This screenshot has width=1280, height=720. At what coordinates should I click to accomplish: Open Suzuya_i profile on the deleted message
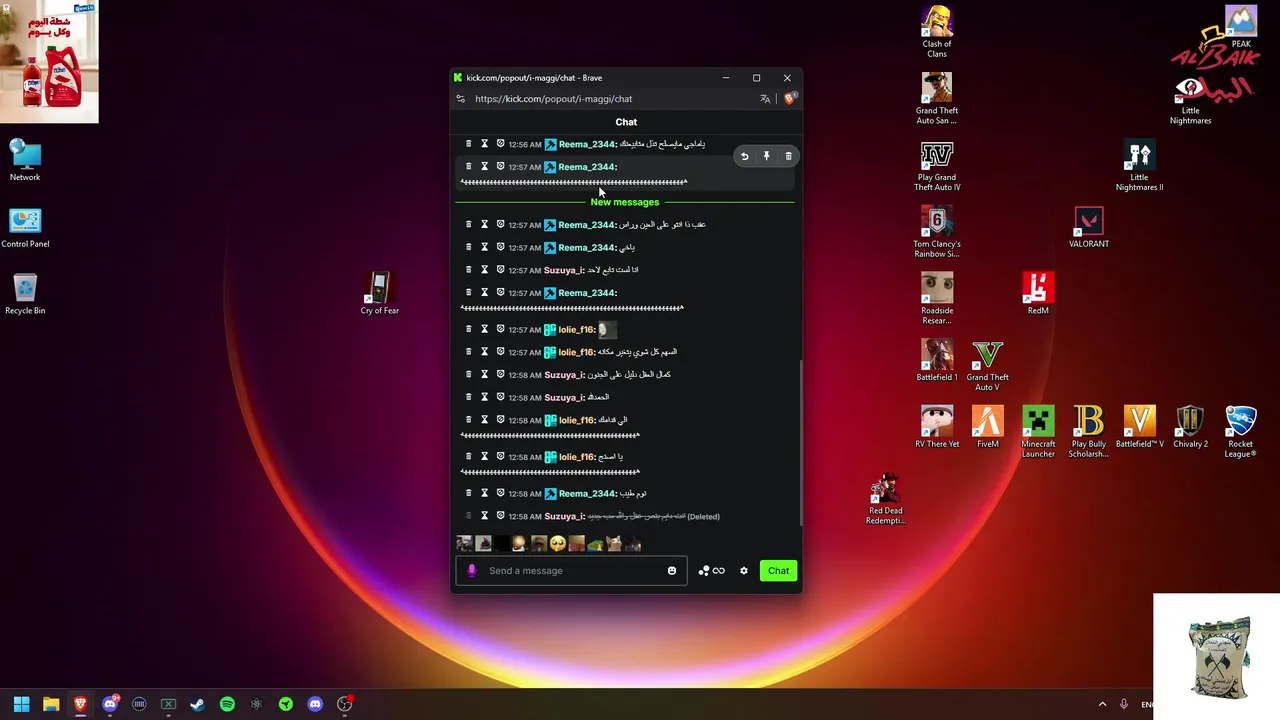[564, 516]
